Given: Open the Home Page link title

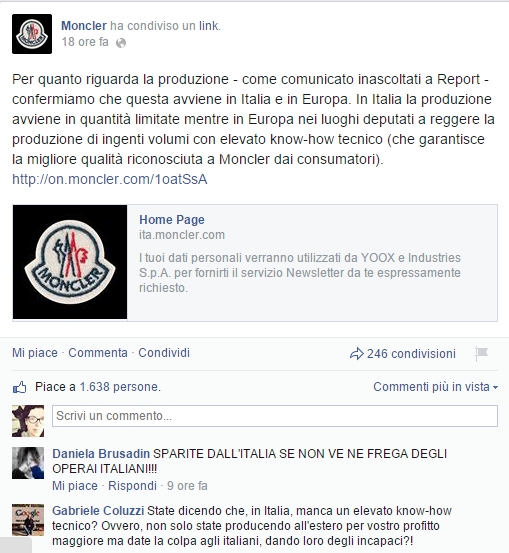Looking at the screenshot, I should 172,220.
